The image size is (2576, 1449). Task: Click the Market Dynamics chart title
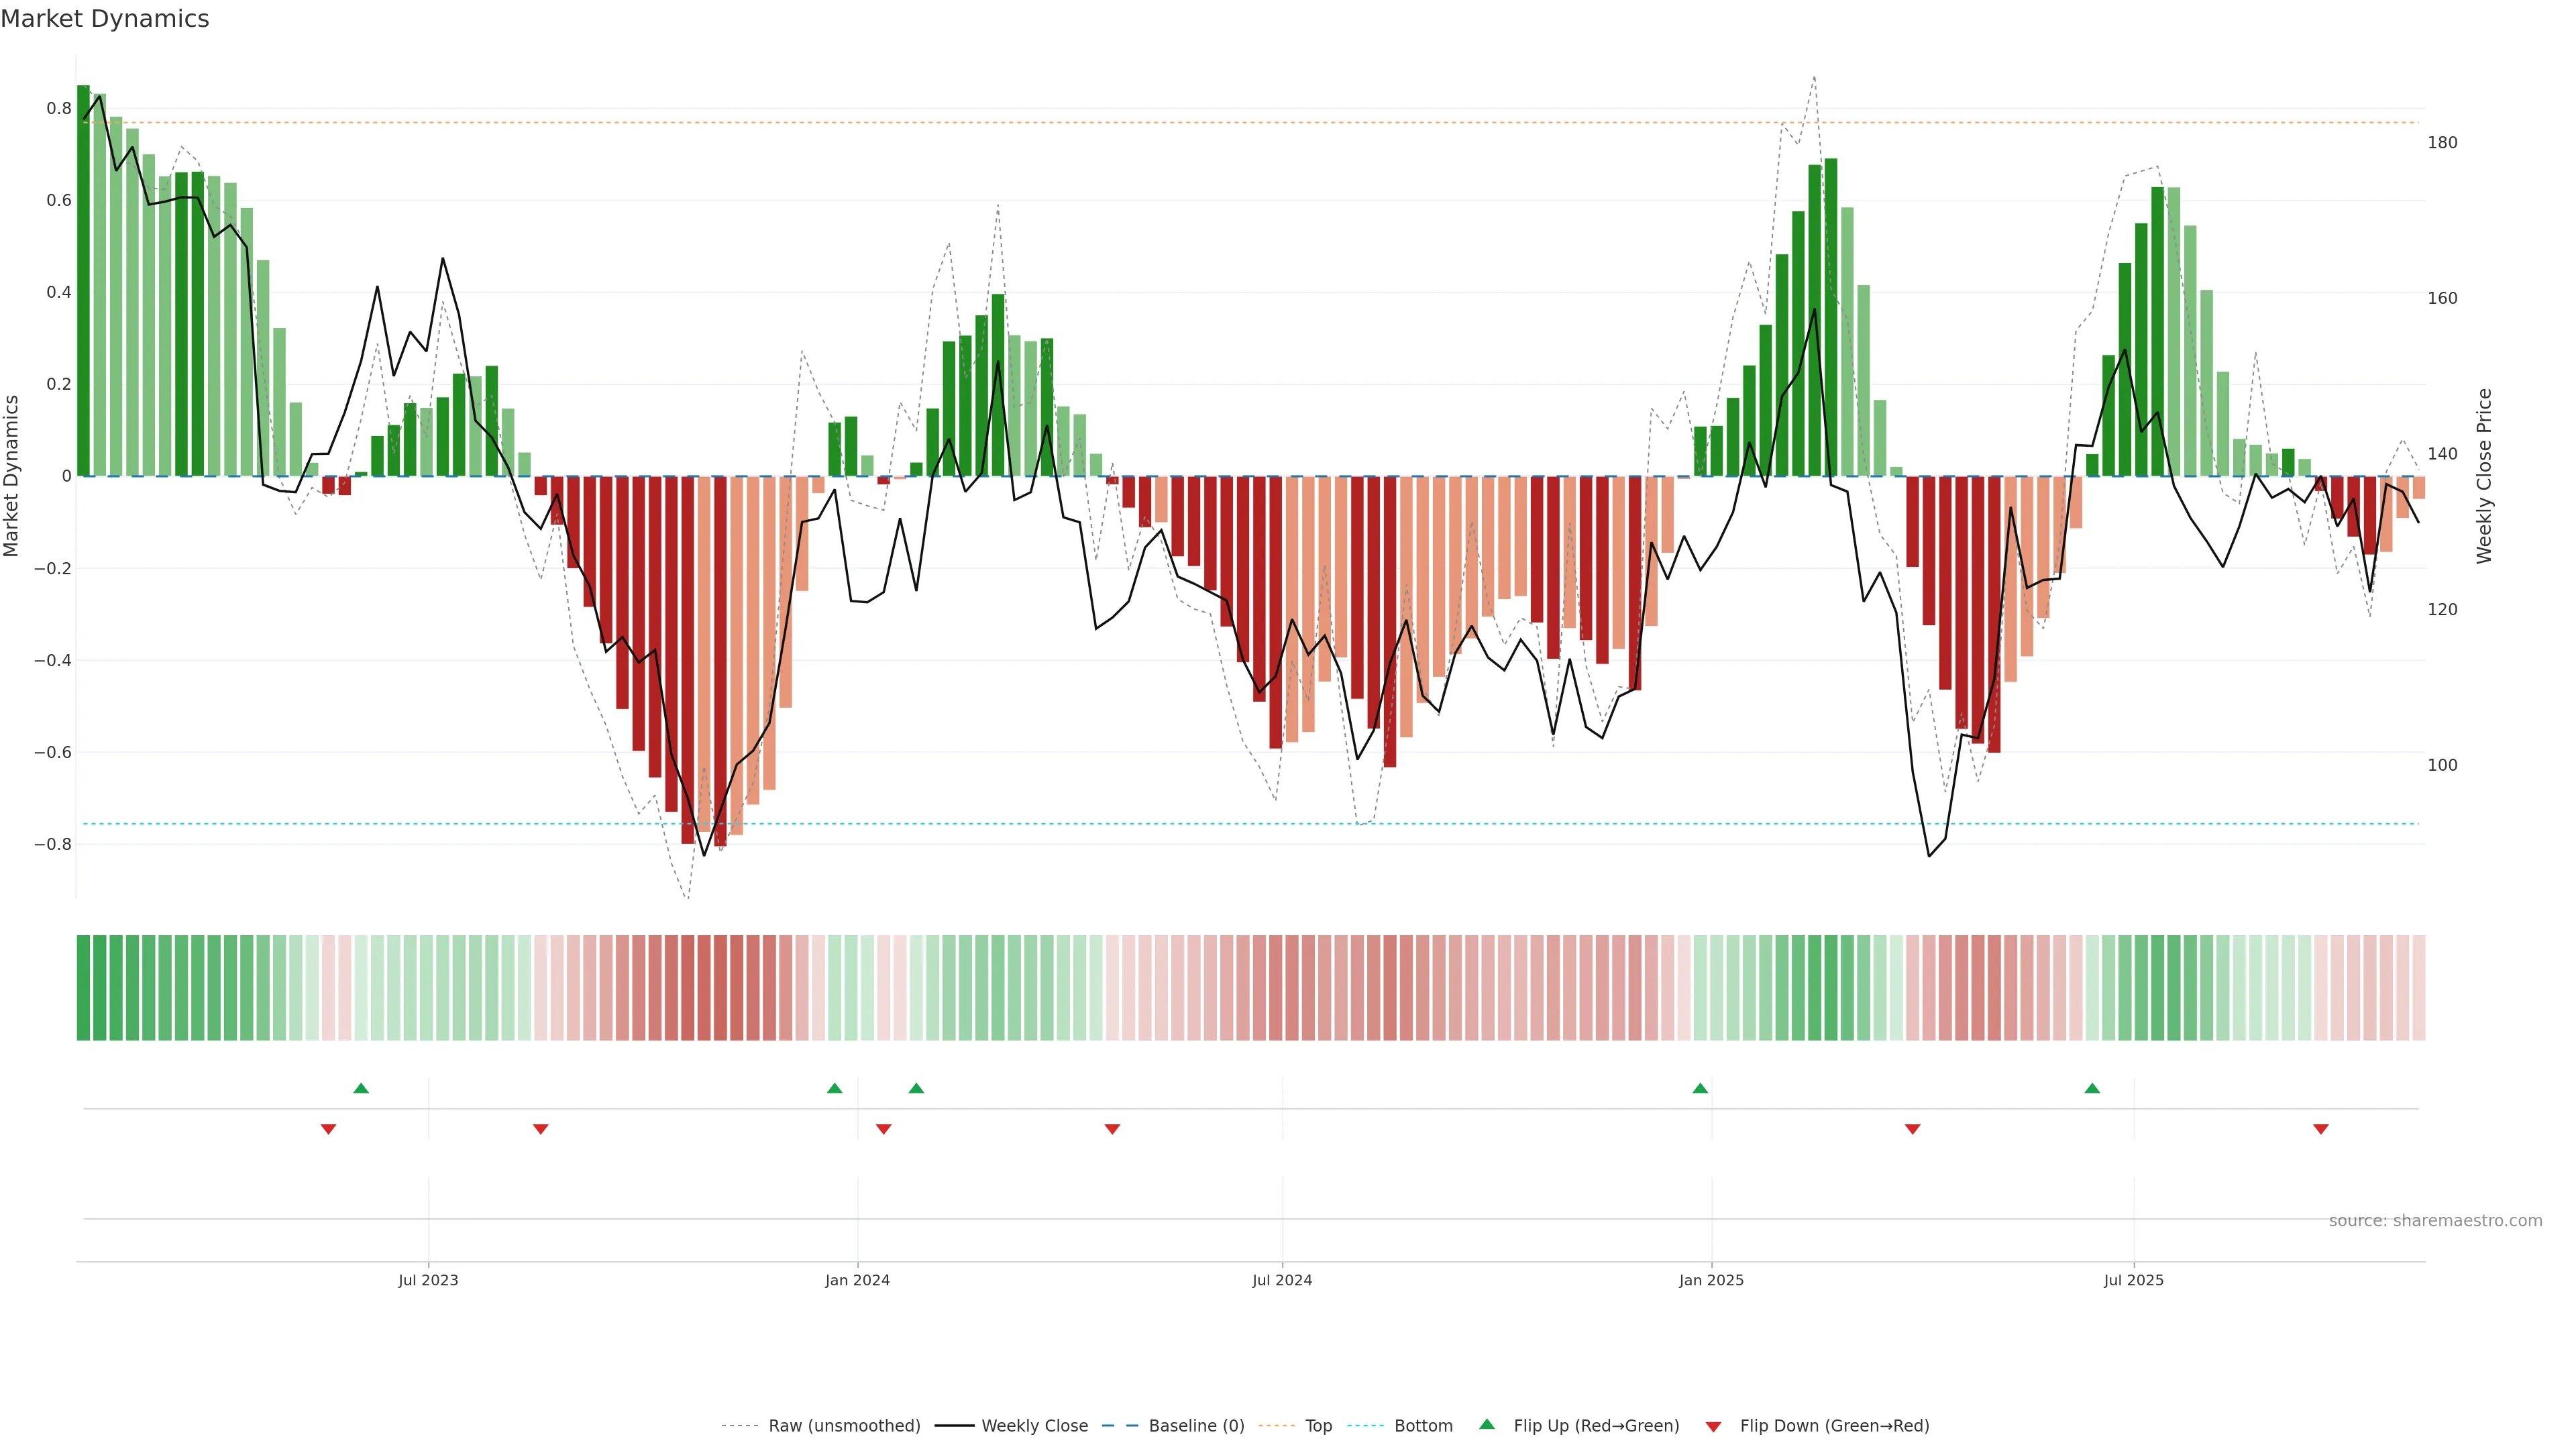(105, 19)
